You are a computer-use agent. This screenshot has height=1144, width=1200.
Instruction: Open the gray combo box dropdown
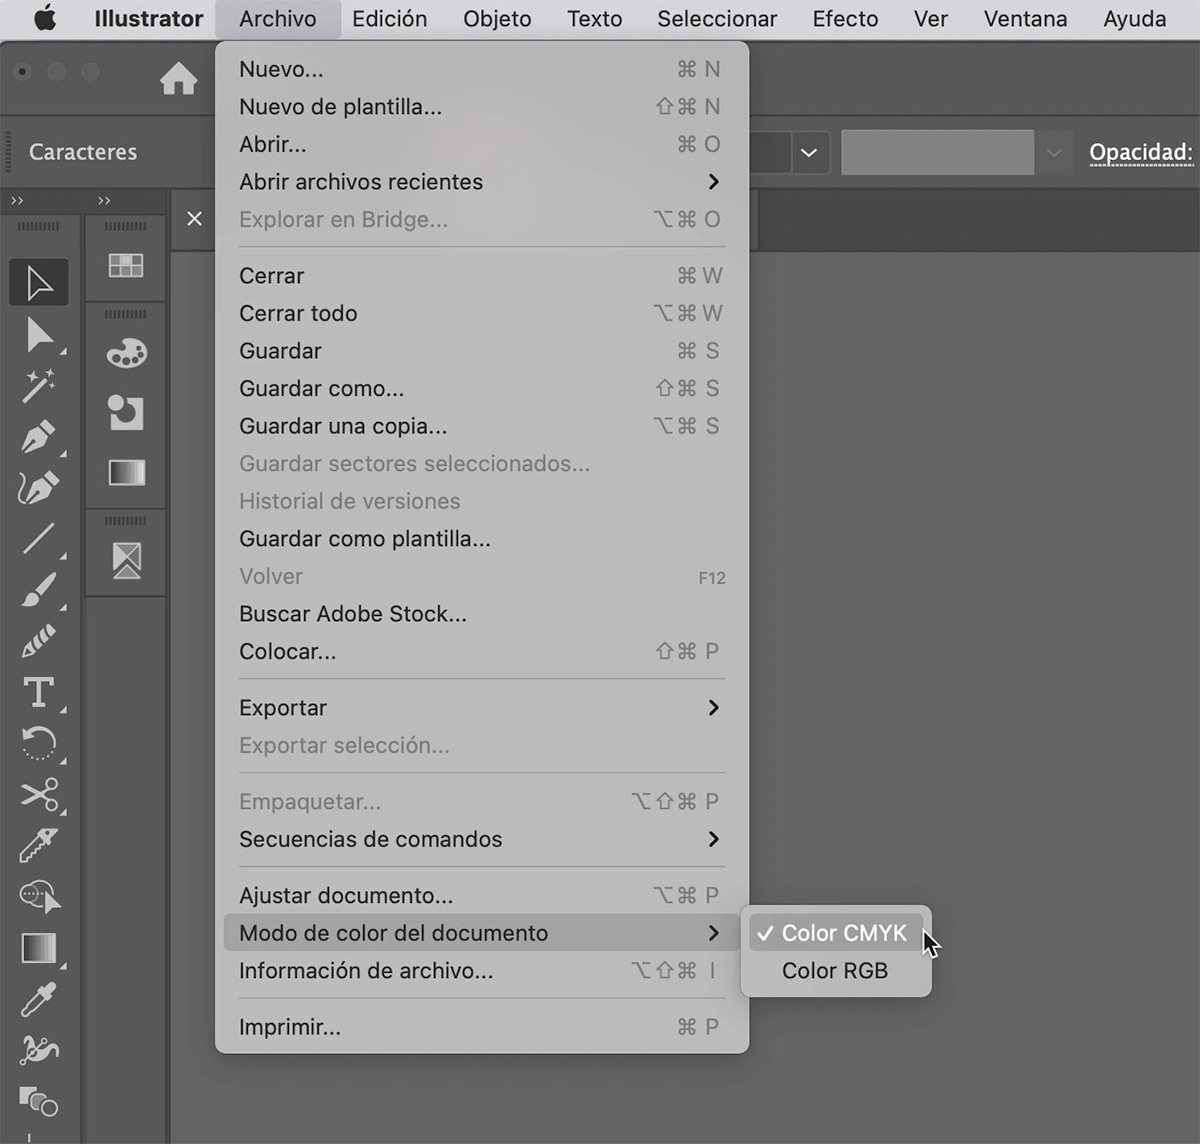pyautogui.click(x=1053, y=153)
